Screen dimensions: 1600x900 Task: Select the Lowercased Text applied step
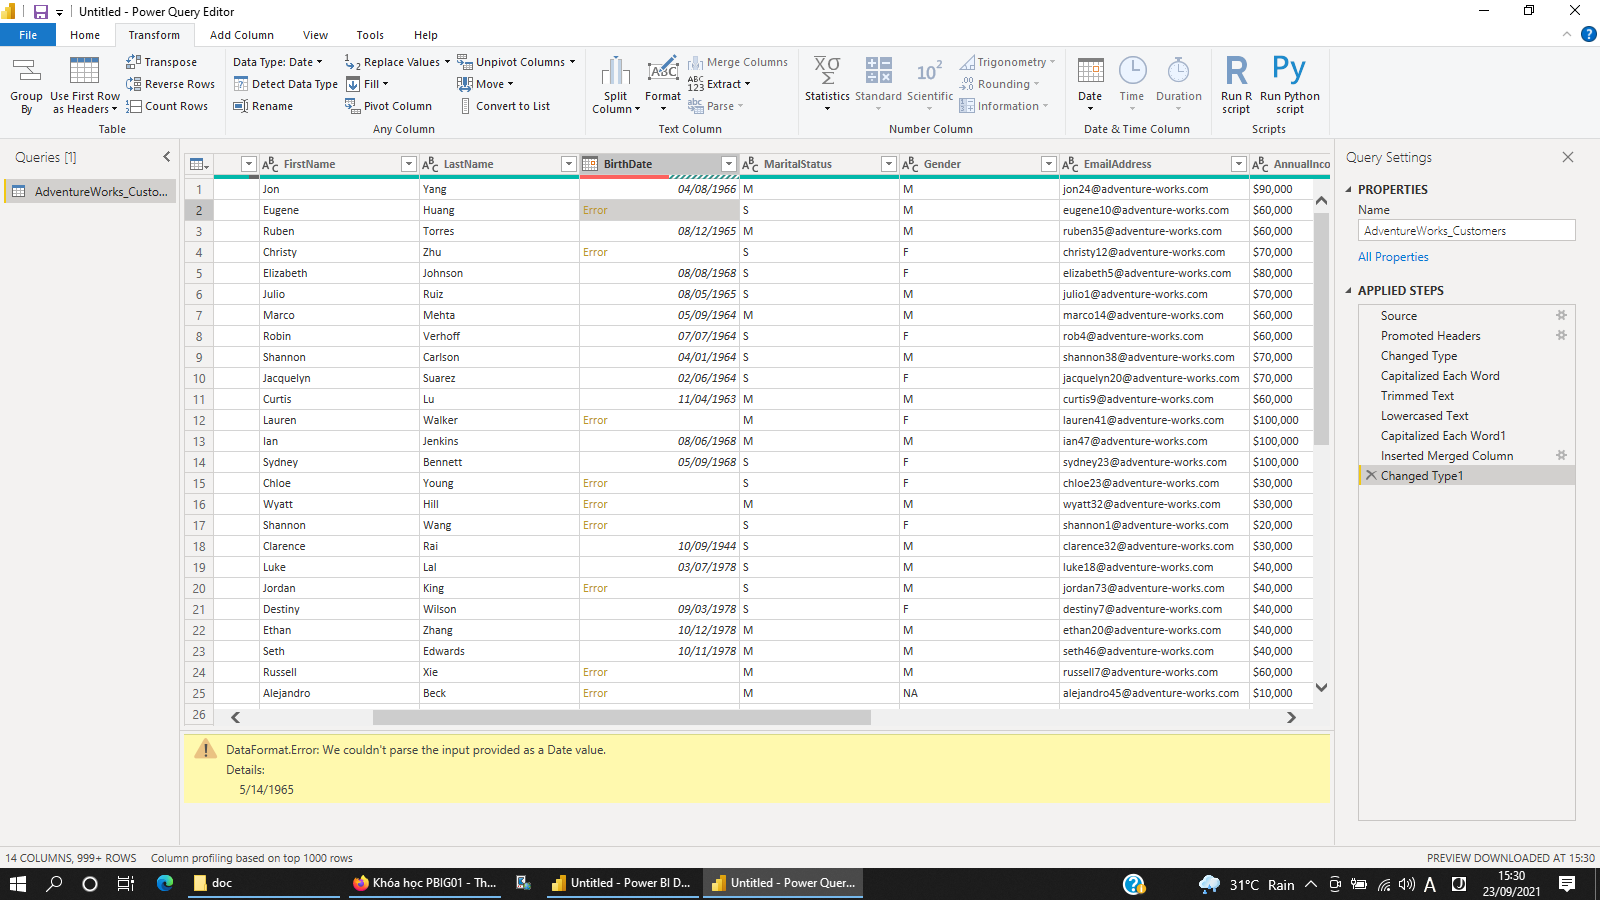click(1466, 416)
